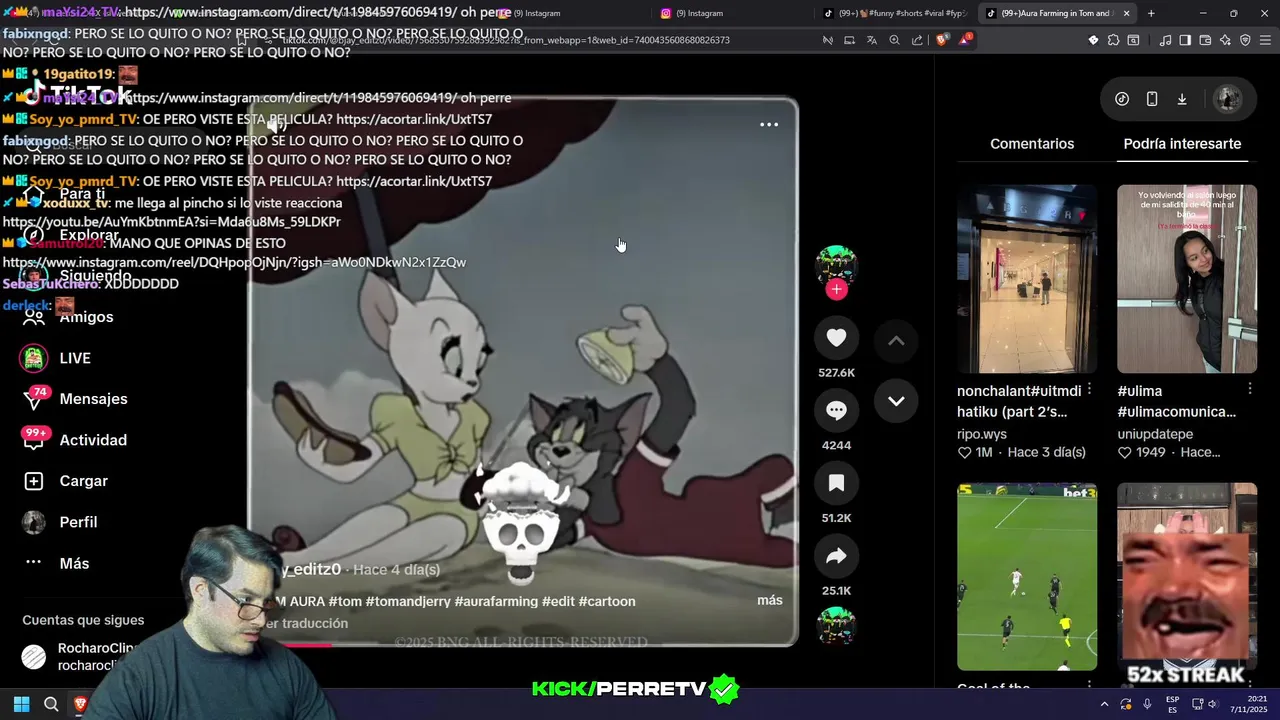
Task: Go to next video with down arrow
Action: pyautogui.click(x=896, y=401)
